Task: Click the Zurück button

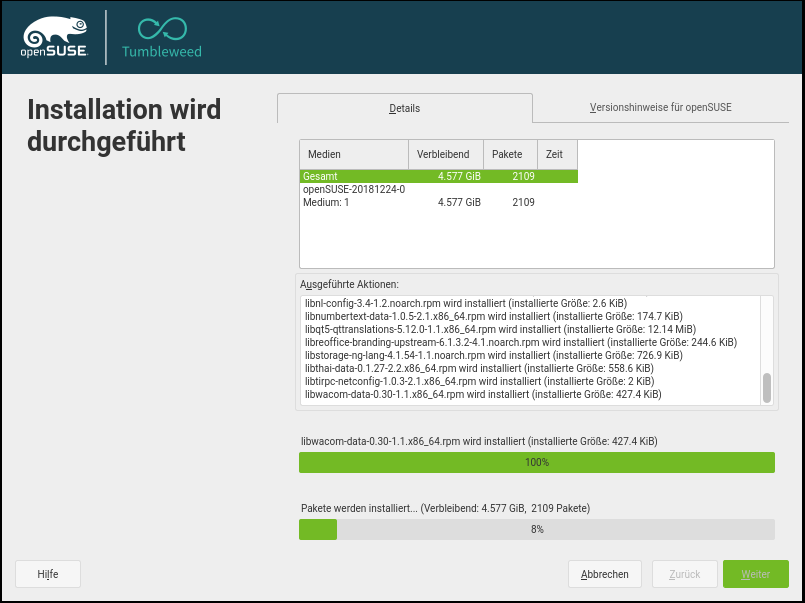Action: click(x=684, y=574)
